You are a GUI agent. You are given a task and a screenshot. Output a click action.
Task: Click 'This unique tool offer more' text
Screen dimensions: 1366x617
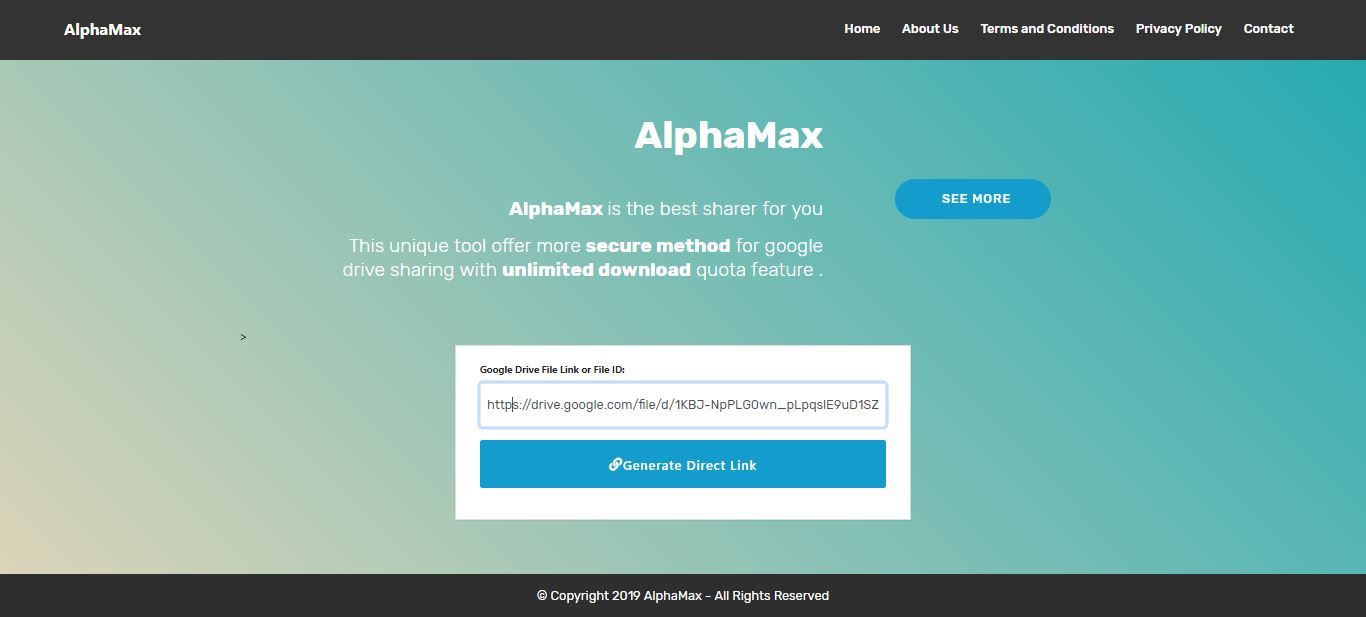[x=465, y=246]
